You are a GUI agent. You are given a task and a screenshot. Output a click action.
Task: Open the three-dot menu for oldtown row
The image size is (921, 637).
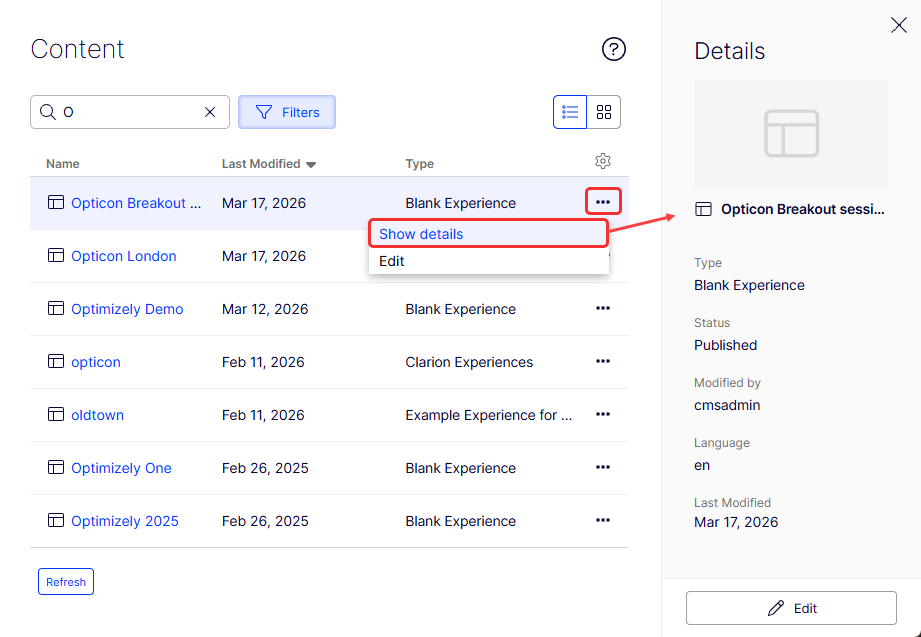click(x=603, y=414)
